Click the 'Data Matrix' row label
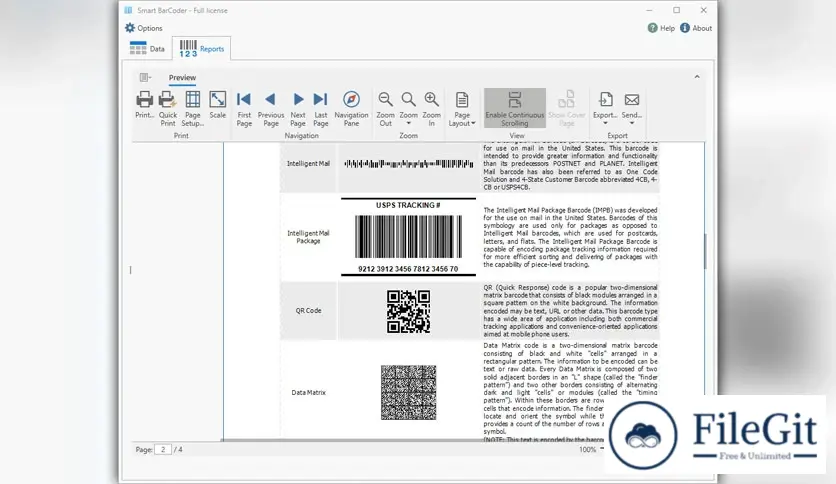Image resolution: width=836 pixels, height=484 pixels. pyautogui.click(x=308, y=392)
